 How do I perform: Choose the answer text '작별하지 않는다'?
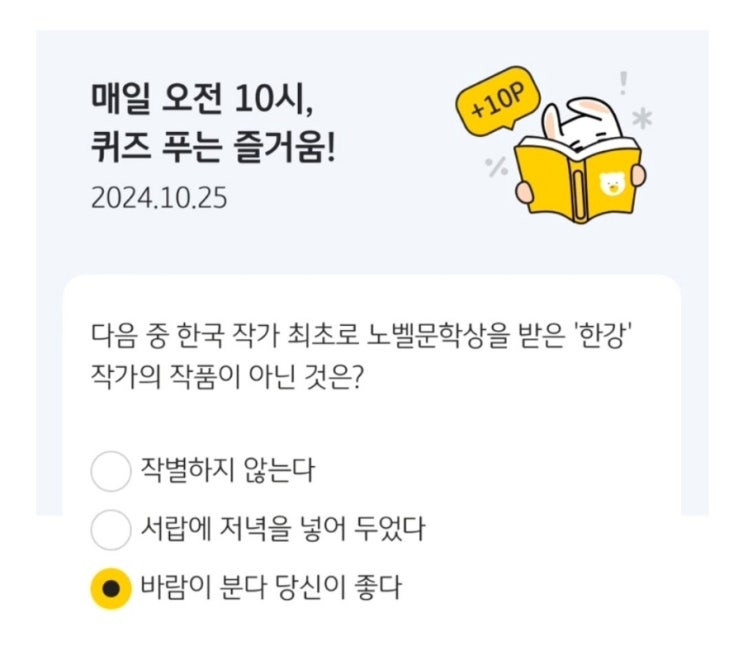227,470
